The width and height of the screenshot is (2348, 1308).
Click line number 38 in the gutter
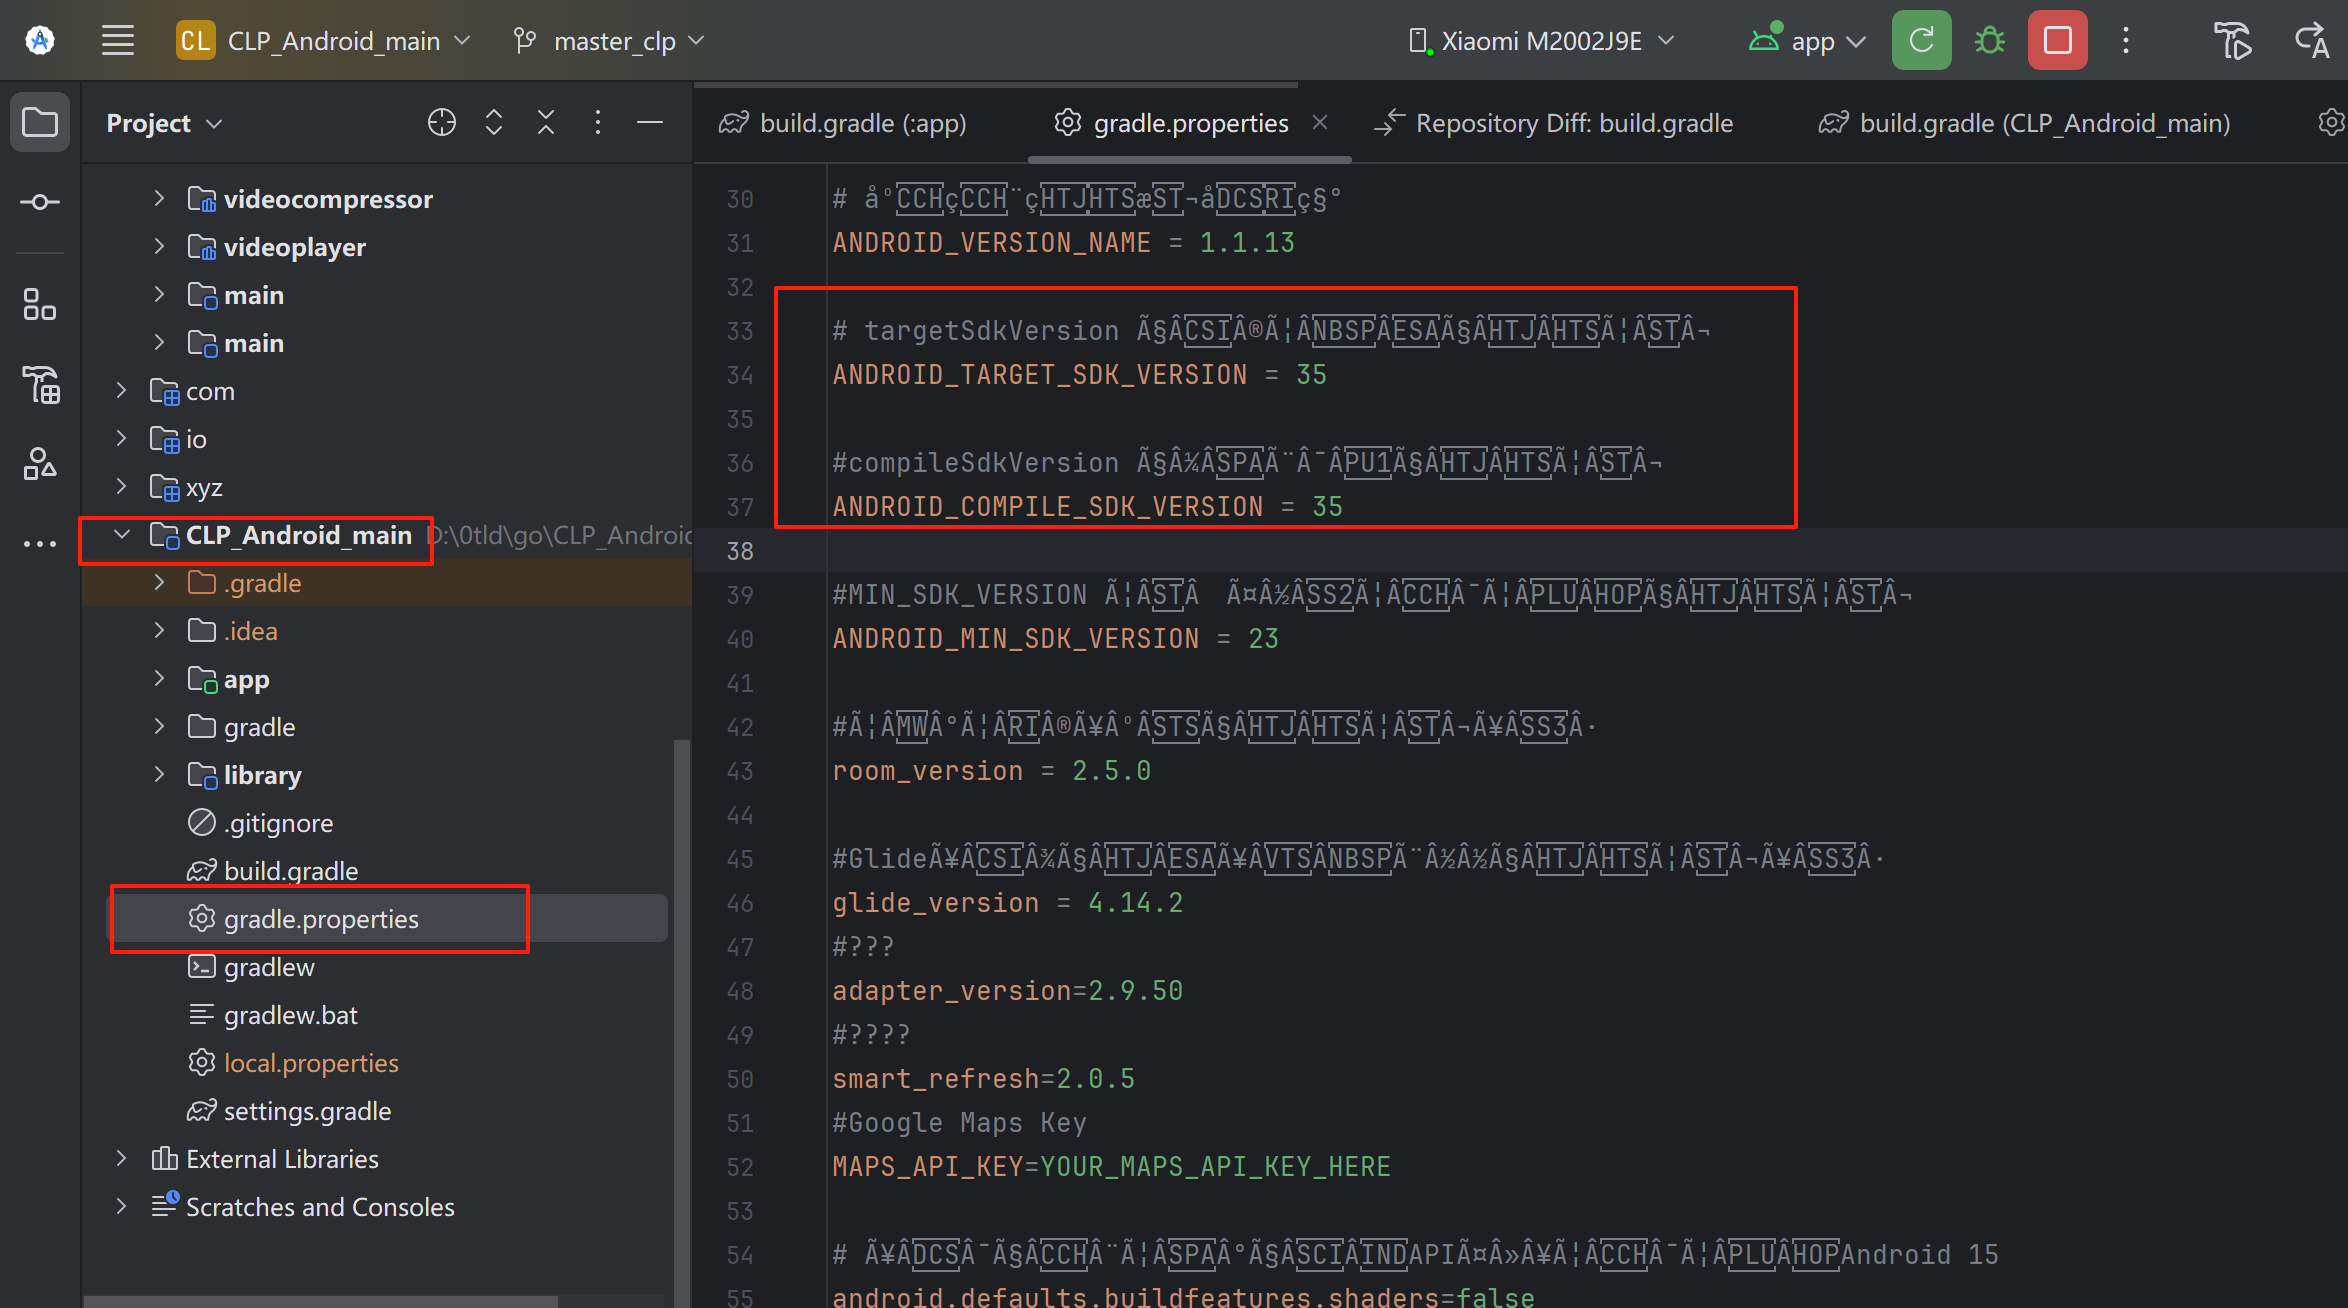(740, 551)
